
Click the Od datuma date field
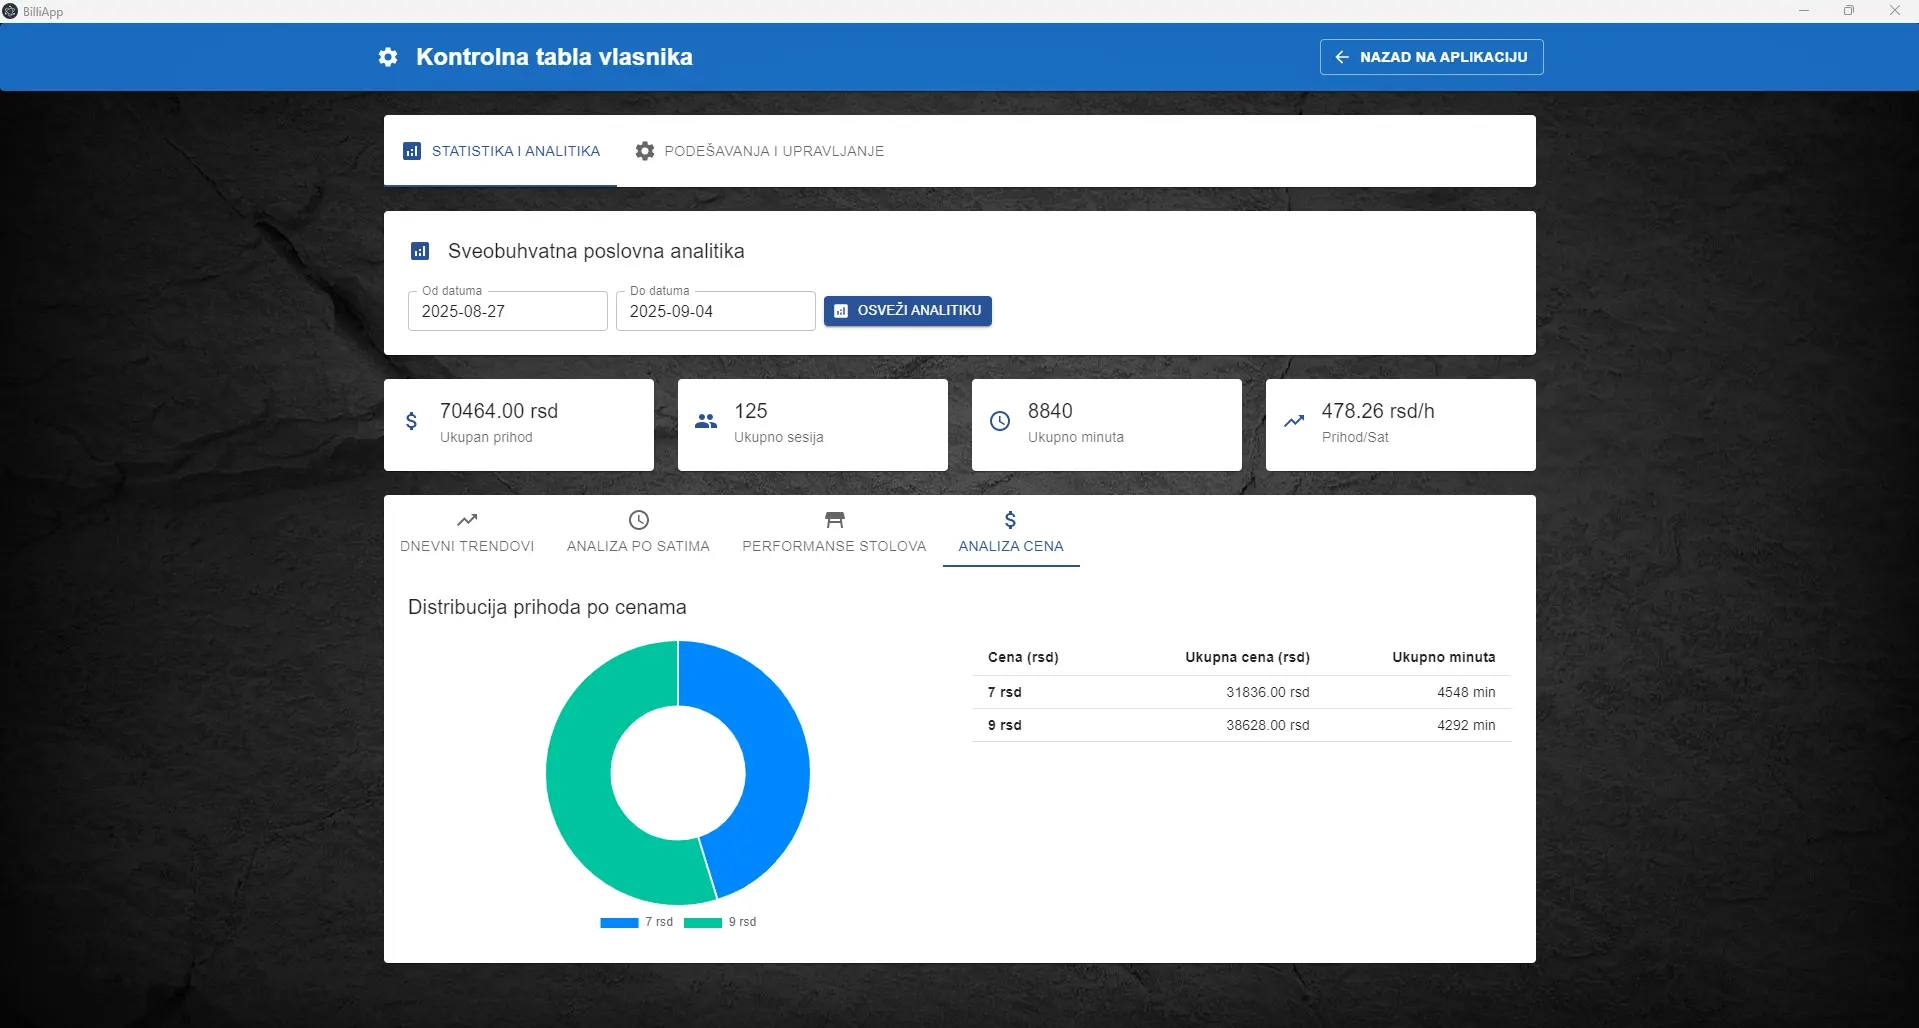[507, 311]
